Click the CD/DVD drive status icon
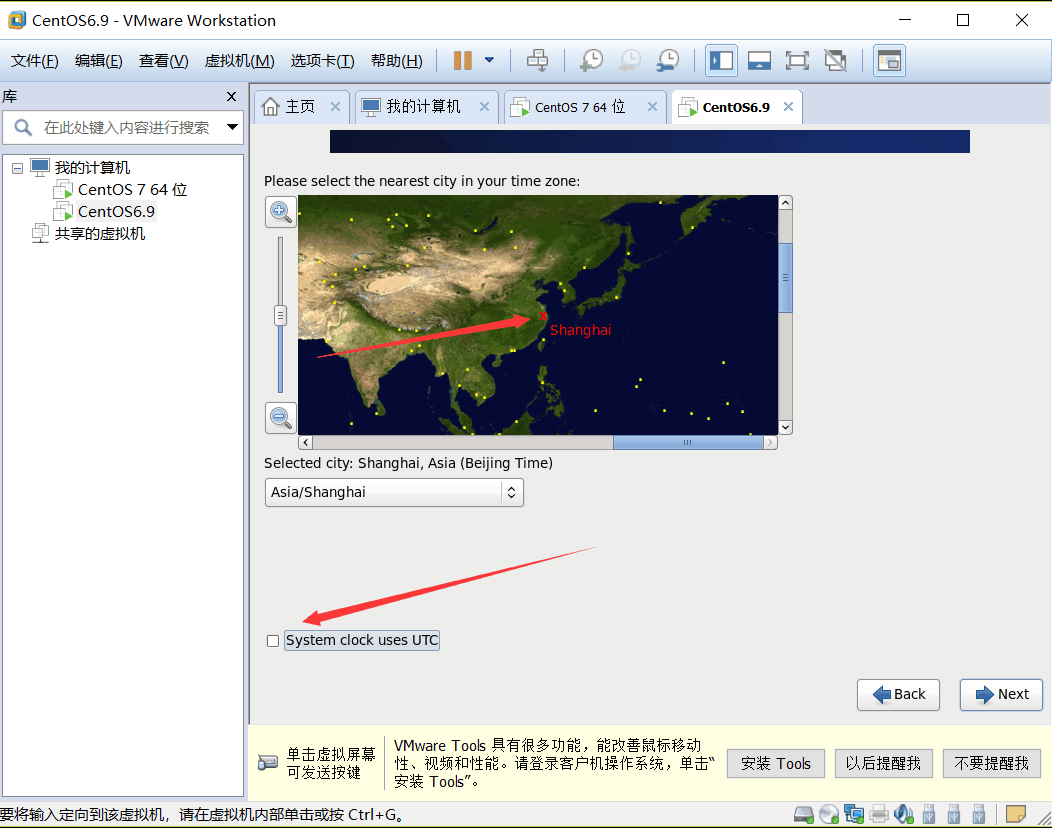1052x828 pixels. click(829, 815)
